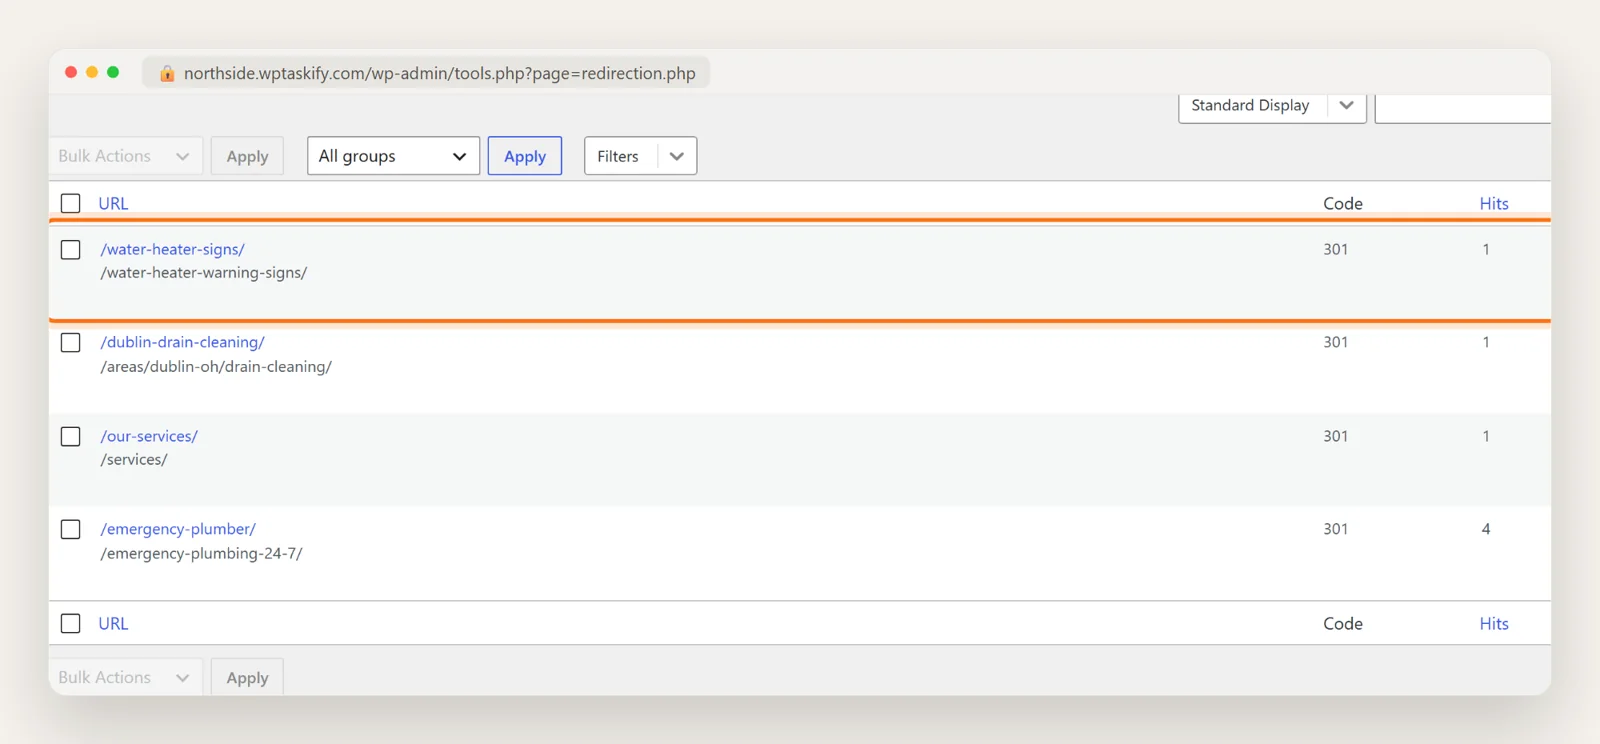Open the /dublin-drain-cleaning/ redirect link
This screenshot has width=1600, height=744.
182,342
